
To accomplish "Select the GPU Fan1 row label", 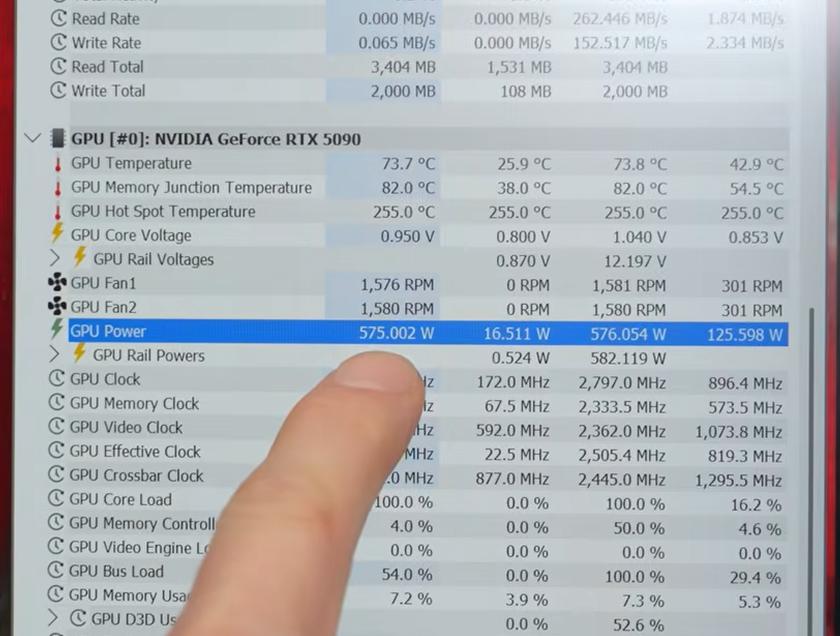I will pos(103,283).
